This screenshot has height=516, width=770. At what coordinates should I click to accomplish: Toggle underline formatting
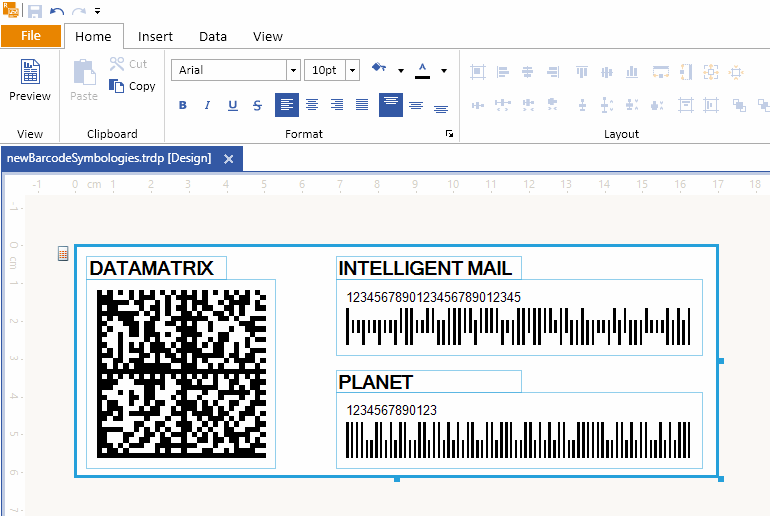[233, 105]
